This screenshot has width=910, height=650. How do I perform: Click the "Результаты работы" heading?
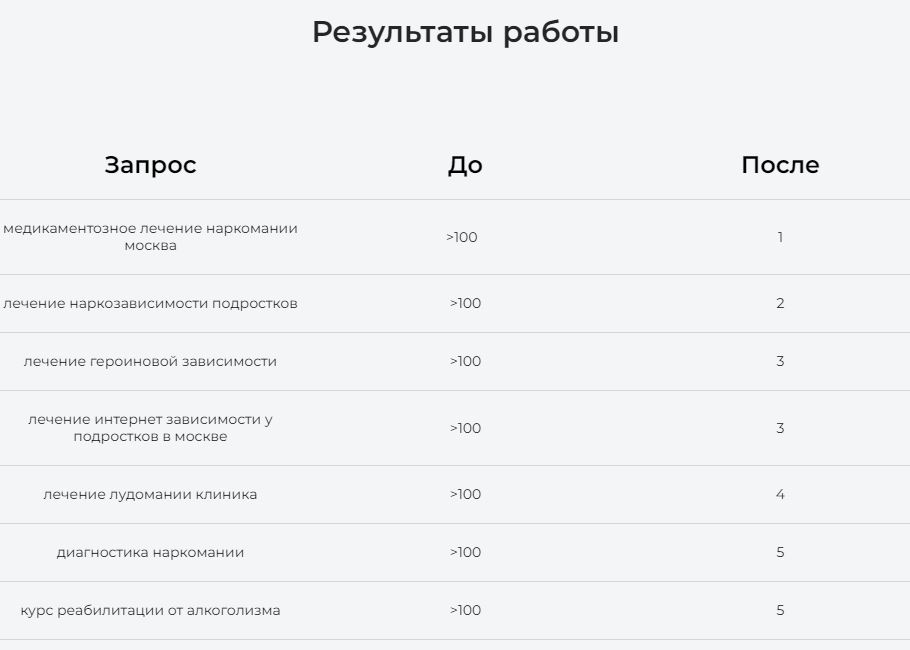point(465,32)
